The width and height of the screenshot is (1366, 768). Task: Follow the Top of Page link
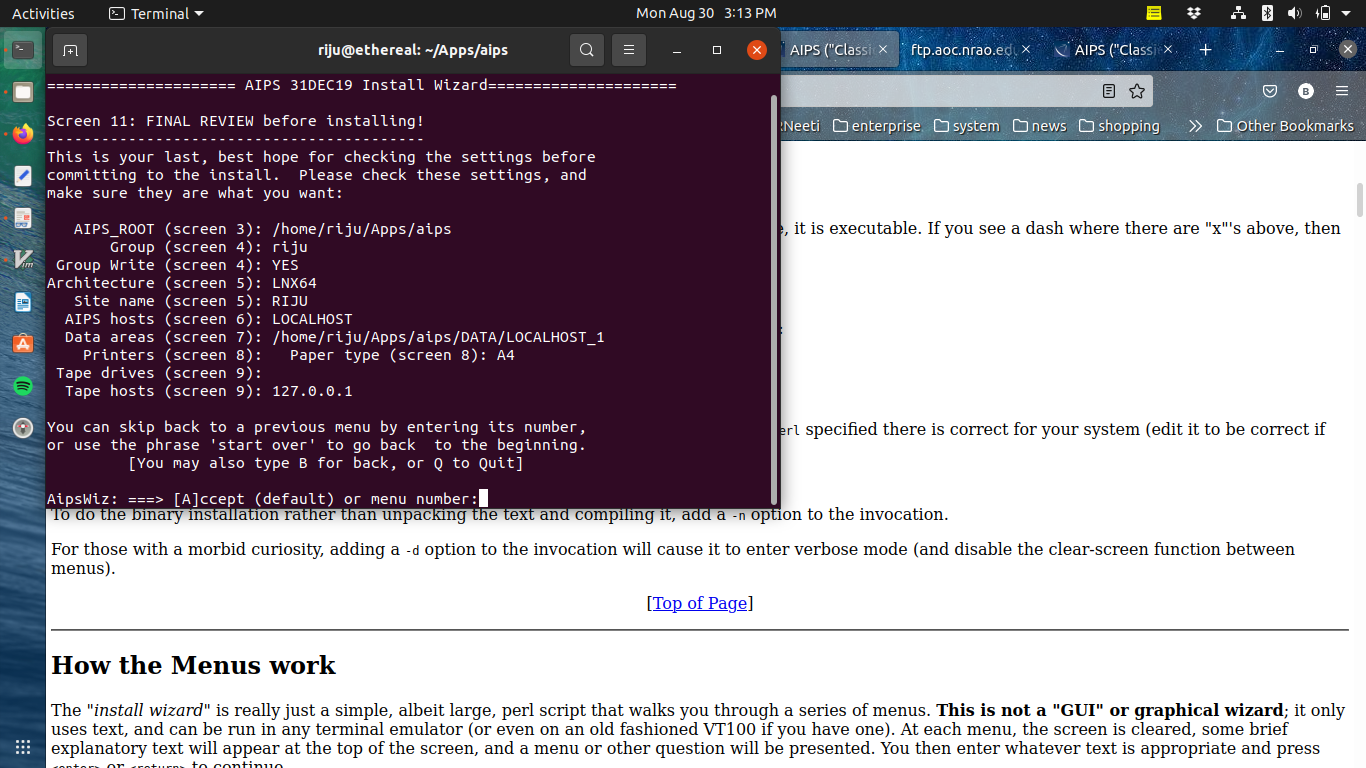click(700, 603)
